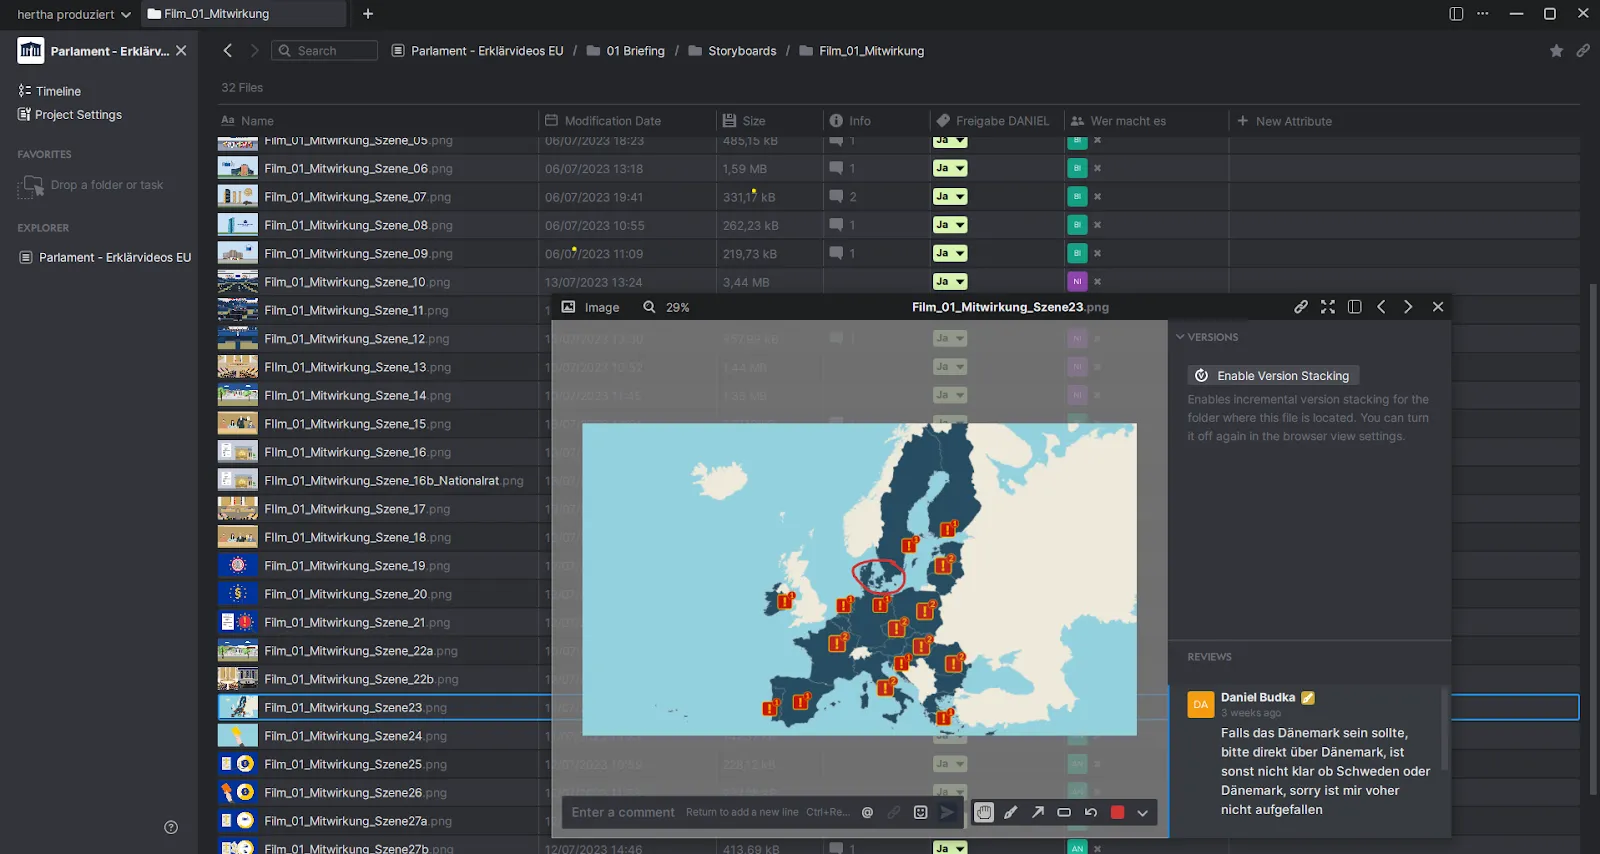Add a New Attribute column
This screenshot has width=1600, height=854.
[1285, 121]
